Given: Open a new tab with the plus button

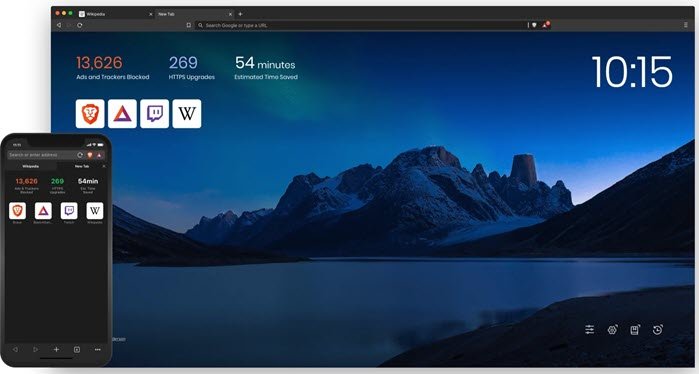Looking at the screenshot, I should tap(240, 14).
